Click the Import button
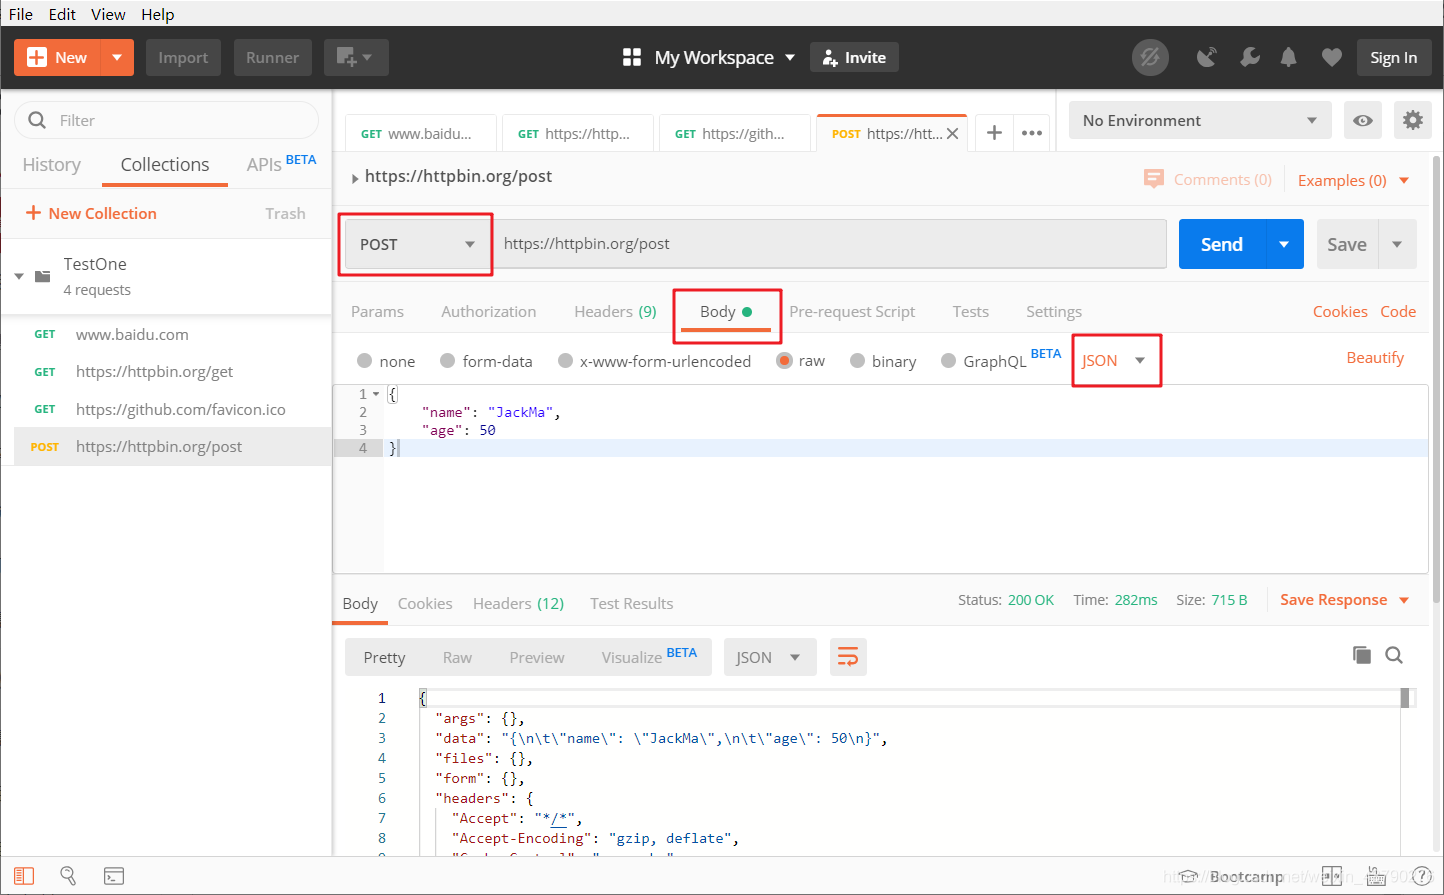Viewport: 1444px width, 895px height. coord(183,58)
